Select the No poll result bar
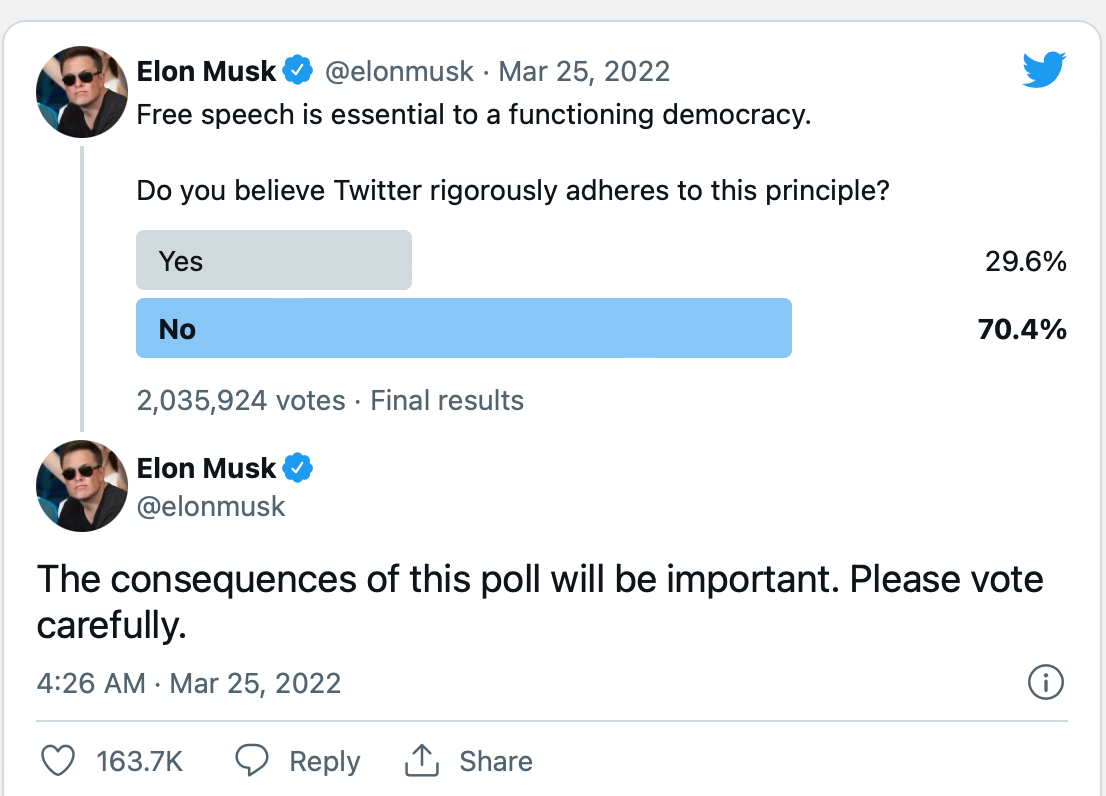Viewport: 1106px width, 796px height. [463, 328]
